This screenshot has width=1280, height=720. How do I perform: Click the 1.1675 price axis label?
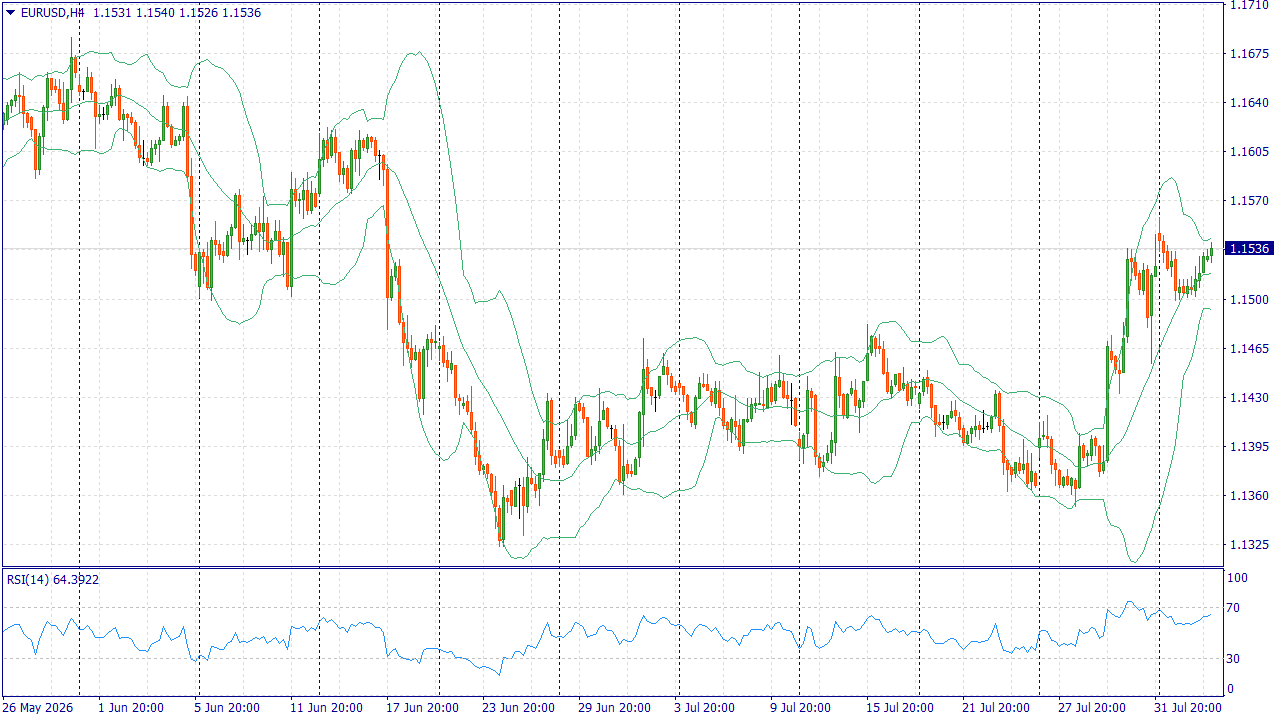click(x=1249, y=54)
